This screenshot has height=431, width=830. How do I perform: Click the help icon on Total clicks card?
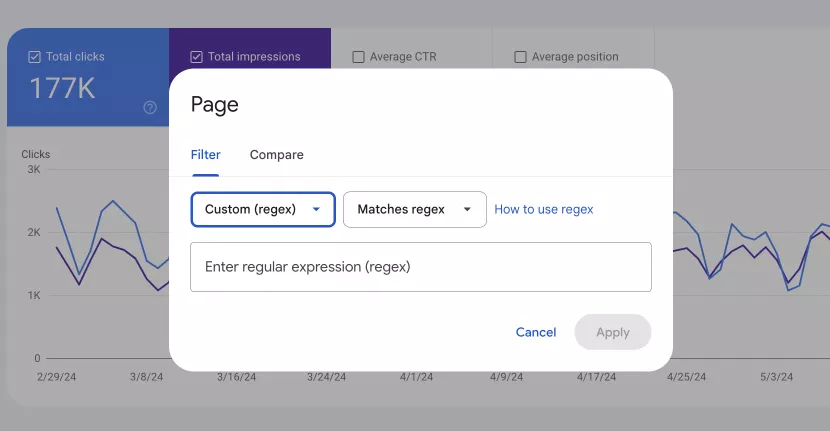[x=150, y=107]
